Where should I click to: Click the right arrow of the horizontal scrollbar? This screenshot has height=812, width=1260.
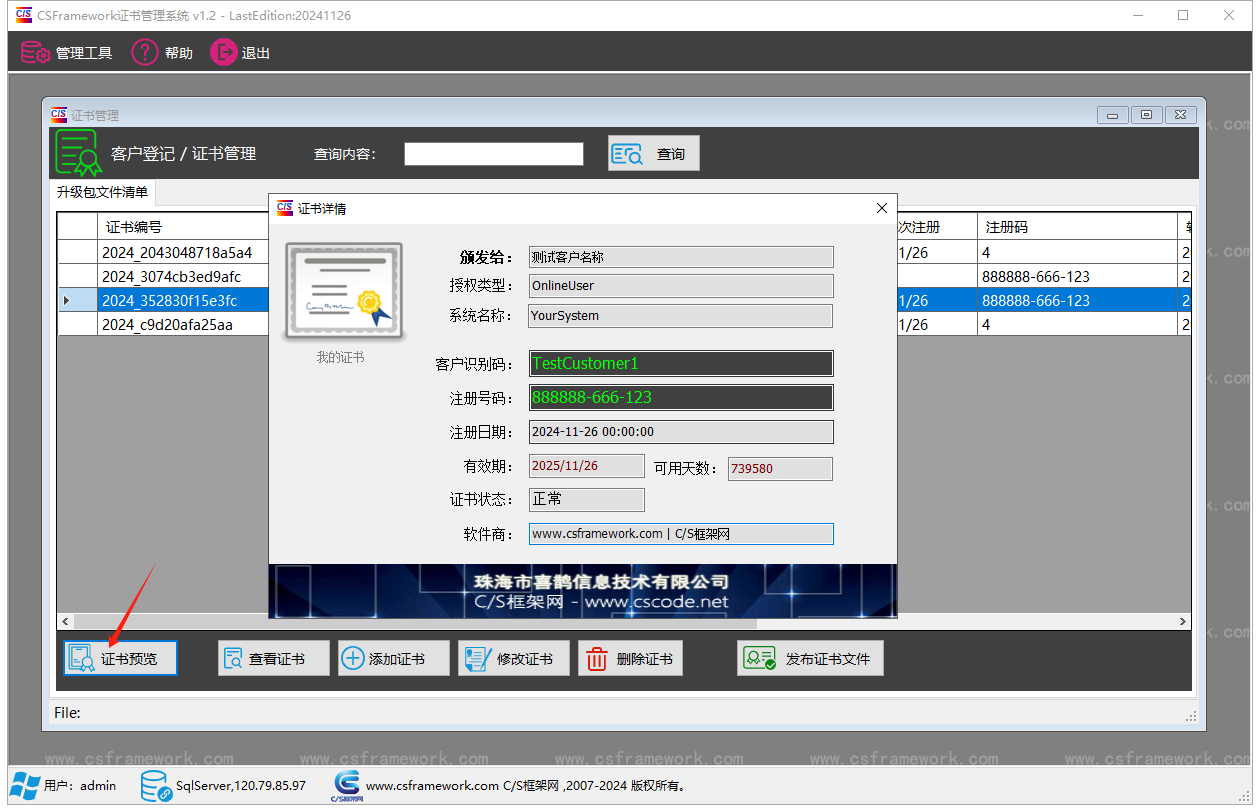(x=1182, y=622)
